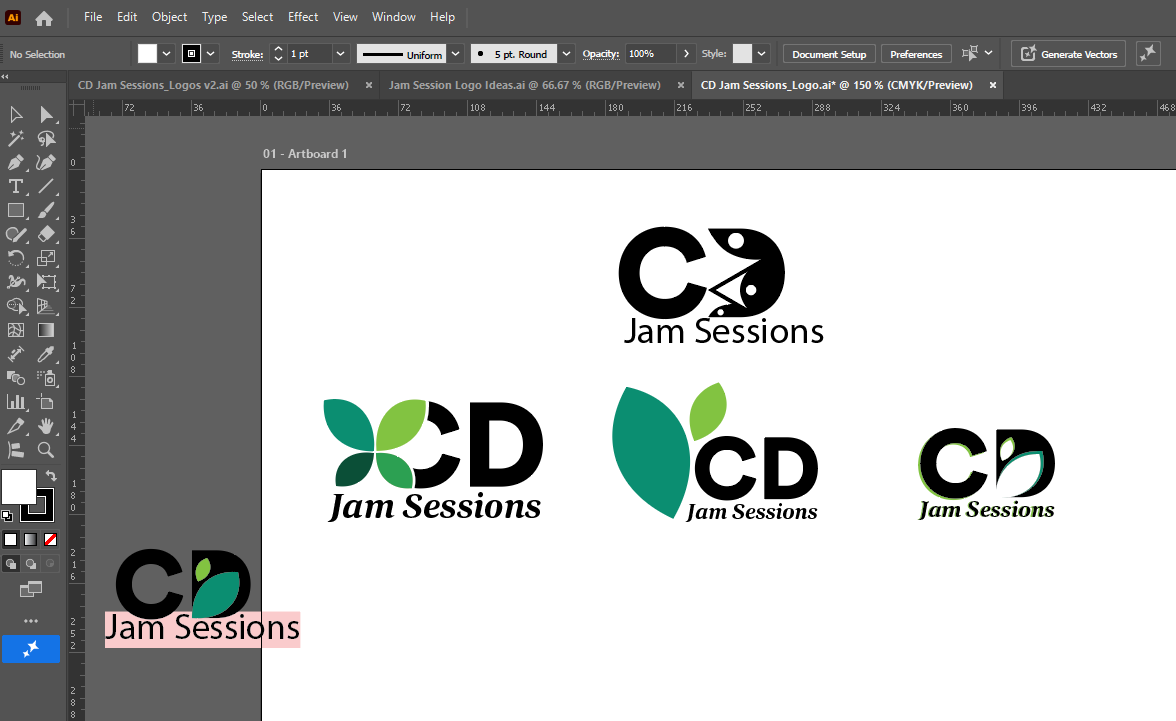Click the Preferences button

(916, 54)
